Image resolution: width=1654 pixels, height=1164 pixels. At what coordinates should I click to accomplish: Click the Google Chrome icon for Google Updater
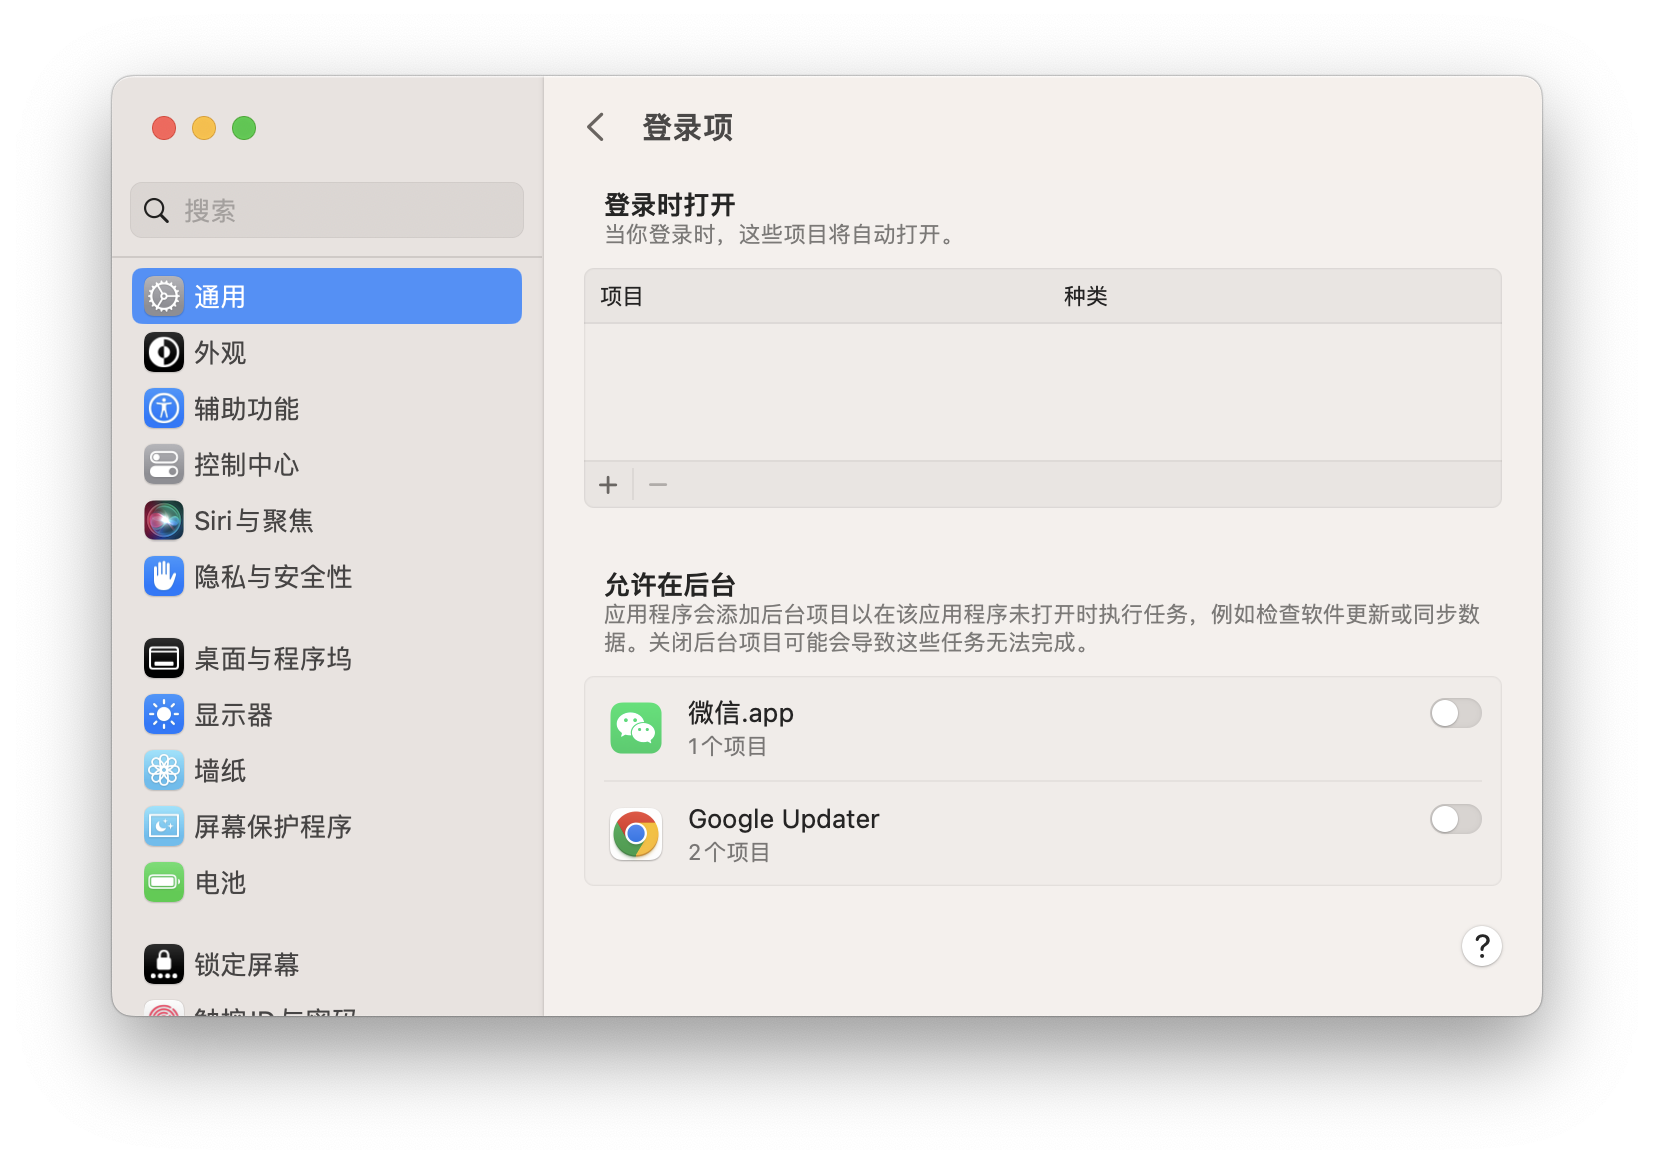(x=636, y=834)
